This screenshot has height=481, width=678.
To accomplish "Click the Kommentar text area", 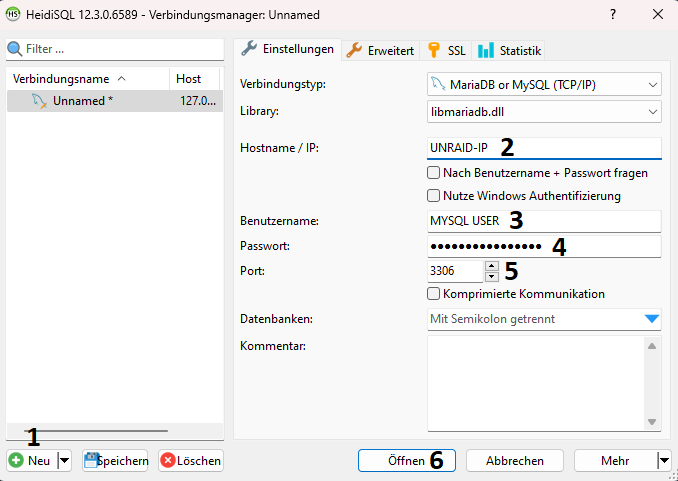I will pyautogui.click(x=536, y=384).
